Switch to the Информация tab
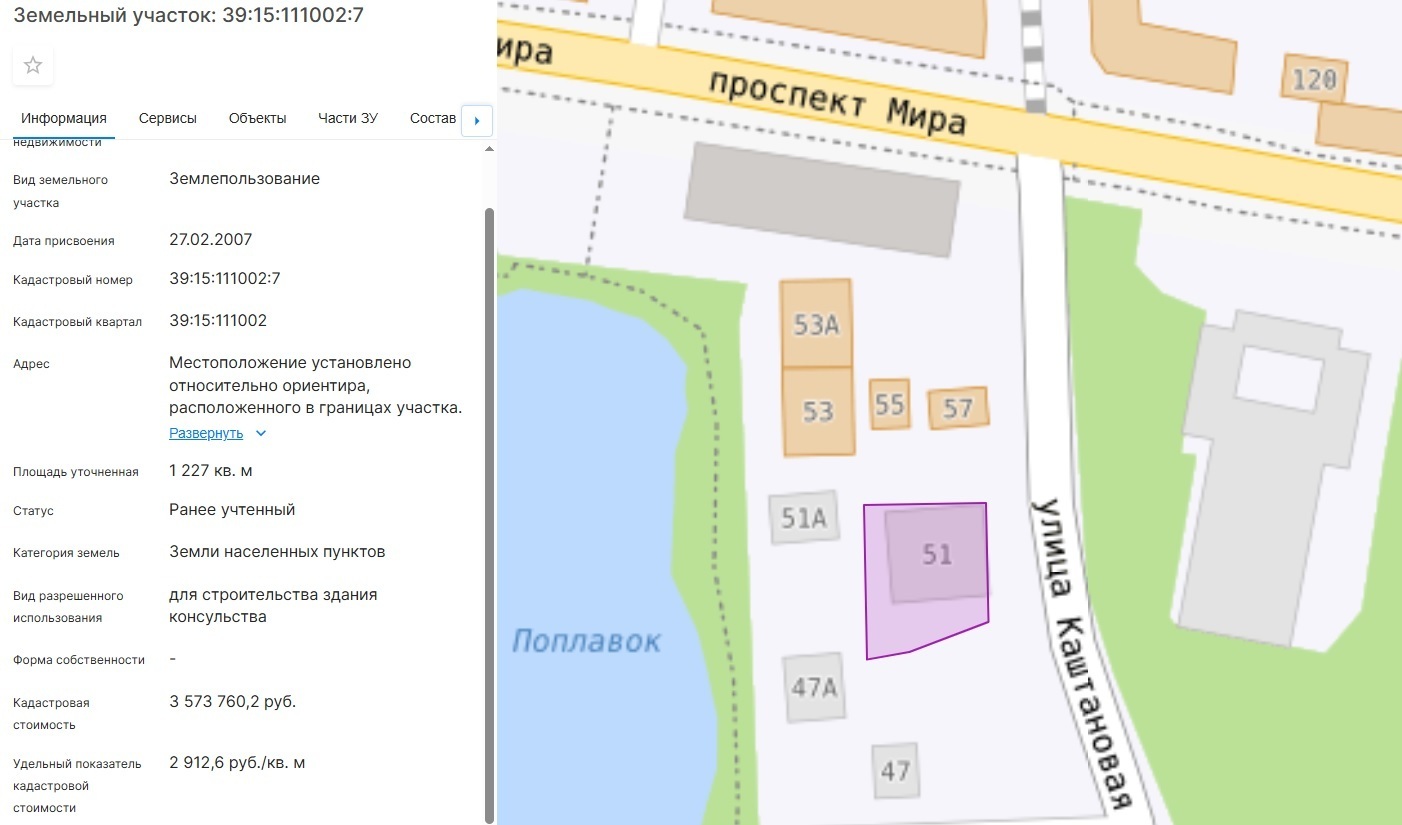Screen dimensions: 1402x825 [64, 118]
